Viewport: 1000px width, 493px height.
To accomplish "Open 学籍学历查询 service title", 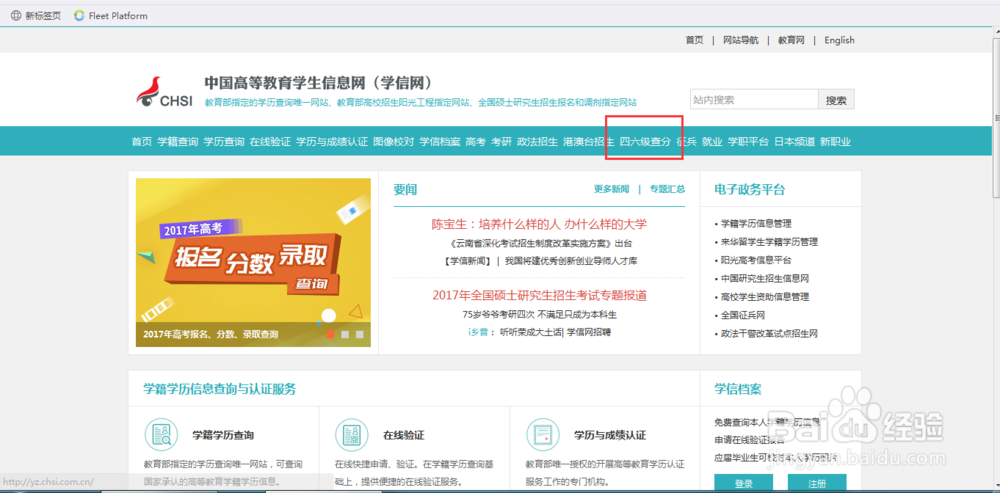I will coord(223,436).
